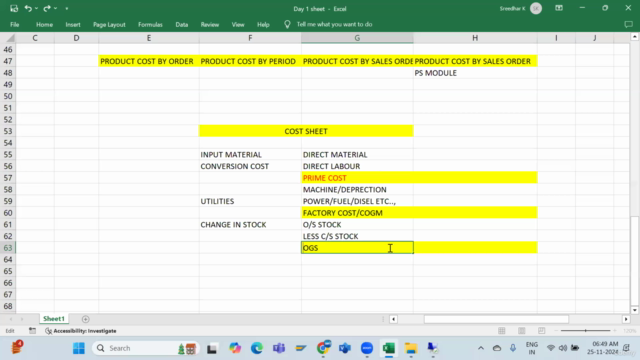The image size is (640, 360).
Task: Select row 57 header
Action: [x=8, y=178]
